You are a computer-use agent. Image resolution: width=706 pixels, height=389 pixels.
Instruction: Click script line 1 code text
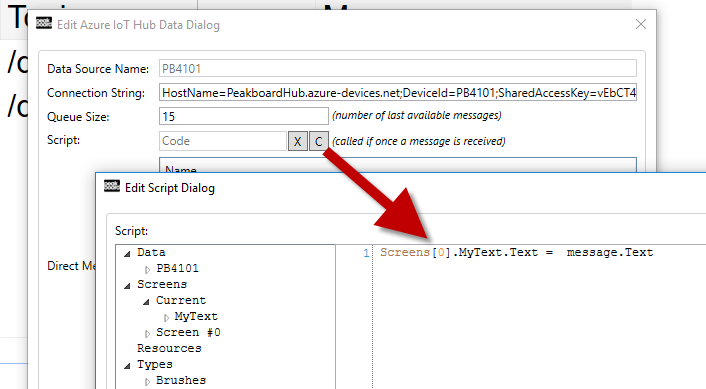pos(516,252)
